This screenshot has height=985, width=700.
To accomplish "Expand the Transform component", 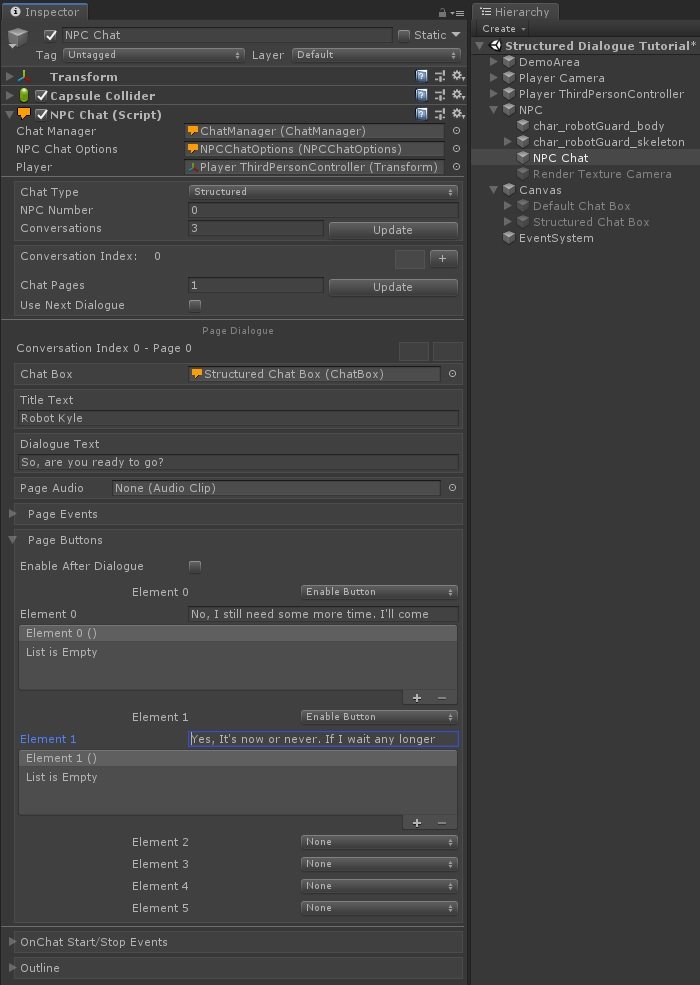I will pyautogui.click(x=9, y=77).
